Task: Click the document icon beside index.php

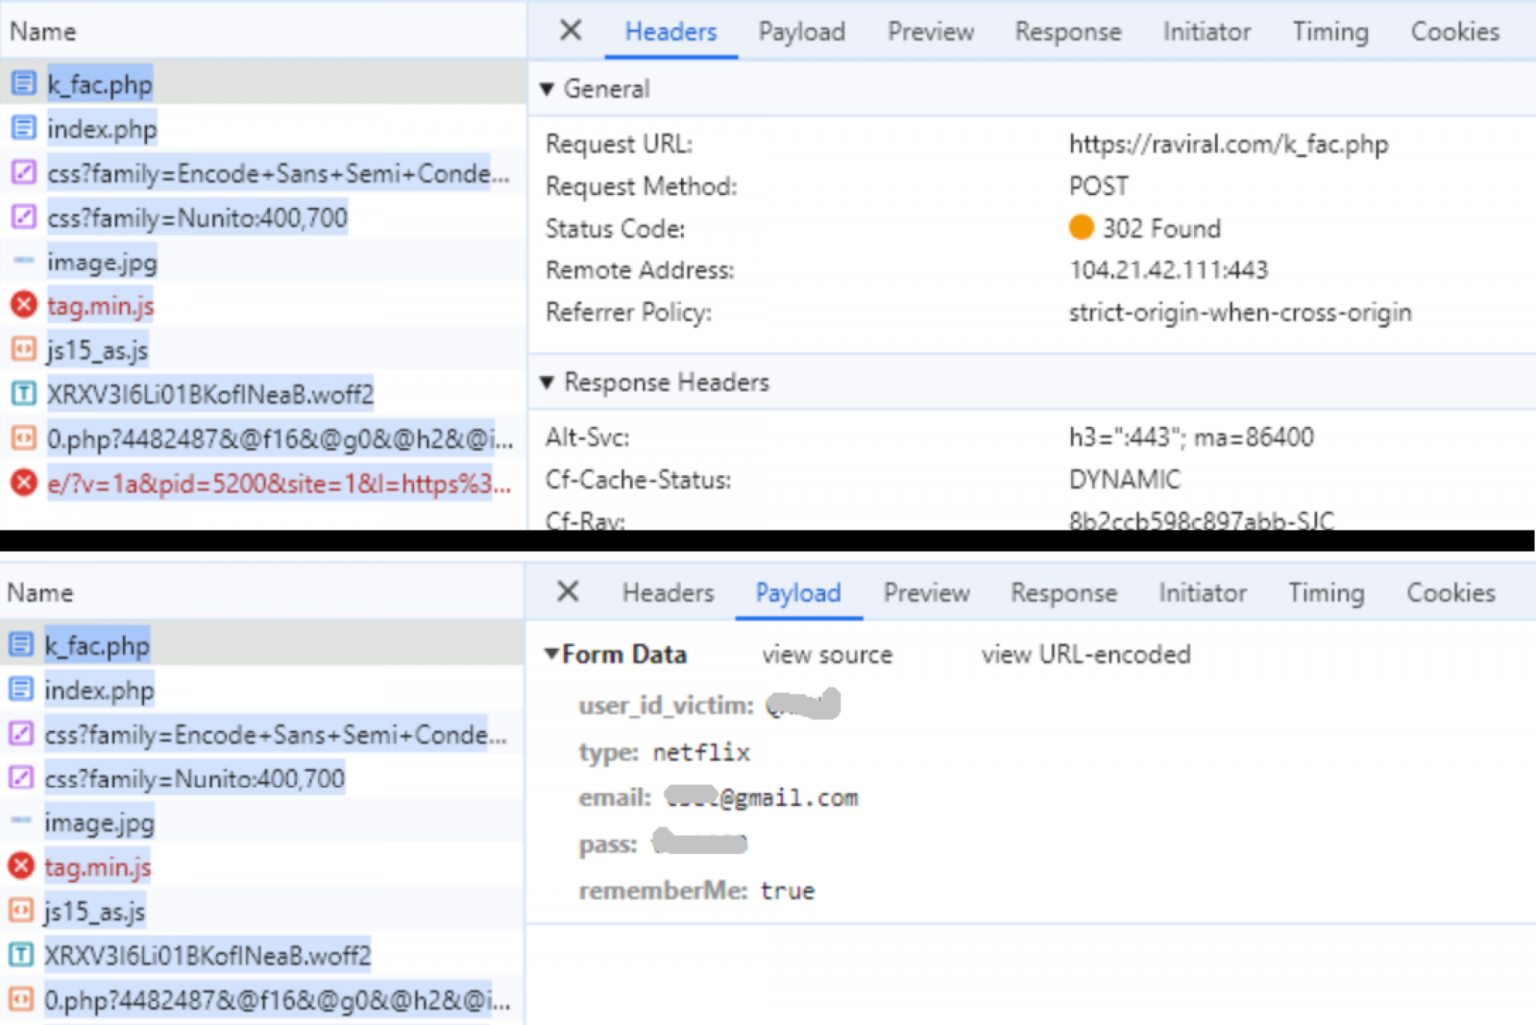Action: coord(23,128)
